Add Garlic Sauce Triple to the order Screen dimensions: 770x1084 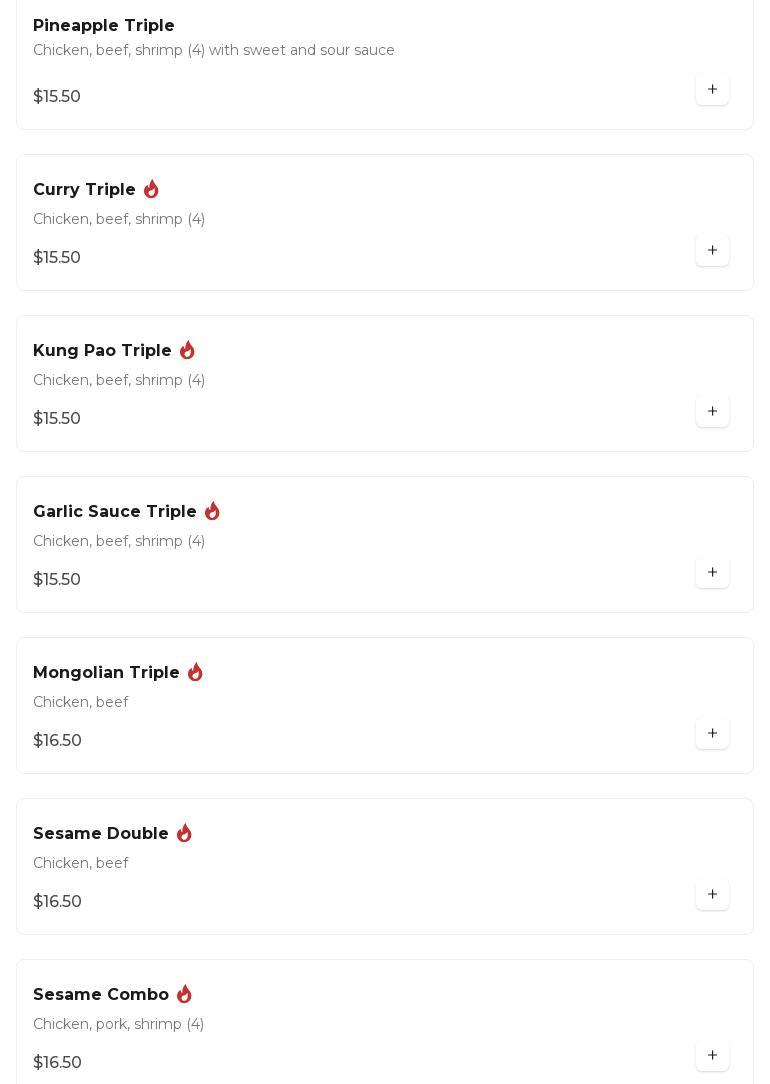(712, 573)
